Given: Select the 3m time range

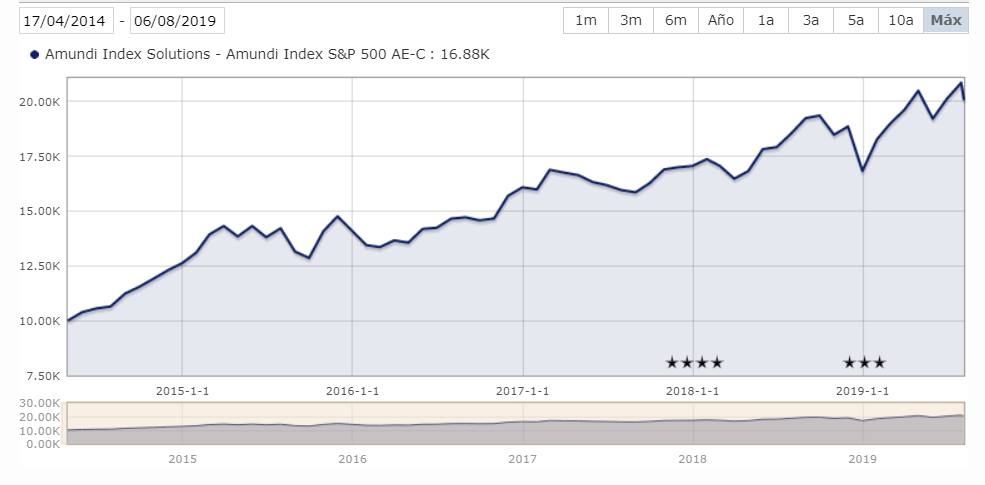Looking at the screenshot, I should [631, 20].
